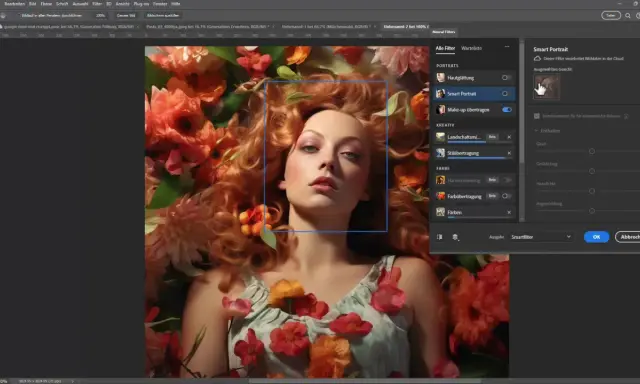Click the layers preview icon next to Ausgabe
Screen dimensions: 640x384
[x=455, y=237]
